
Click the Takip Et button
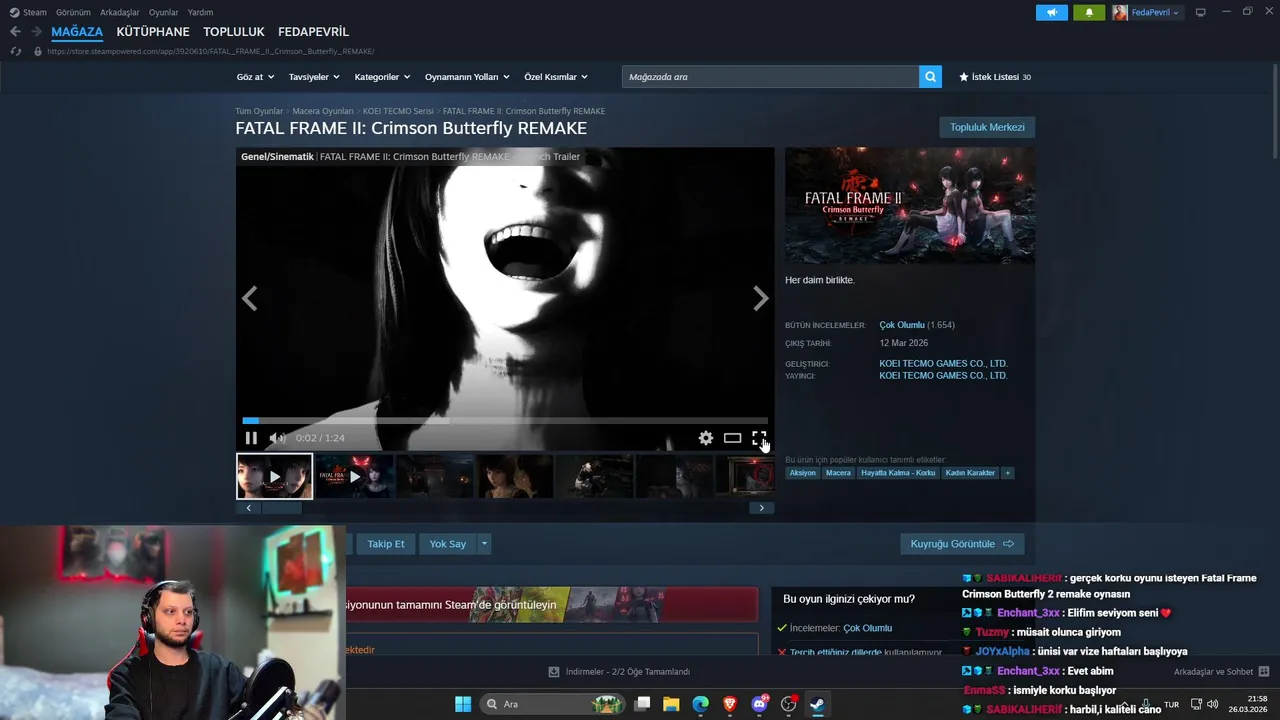(386, 544)
